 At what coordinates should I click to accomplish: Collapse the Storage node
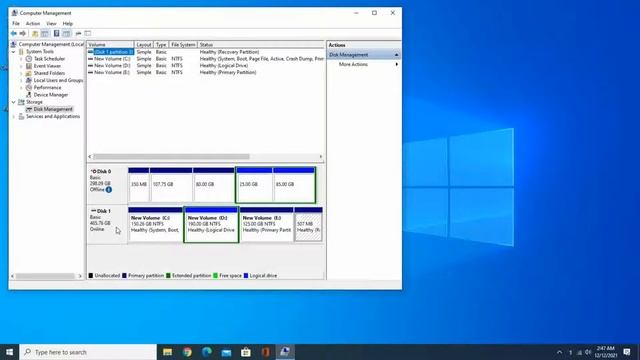click(x=14, y=102)
